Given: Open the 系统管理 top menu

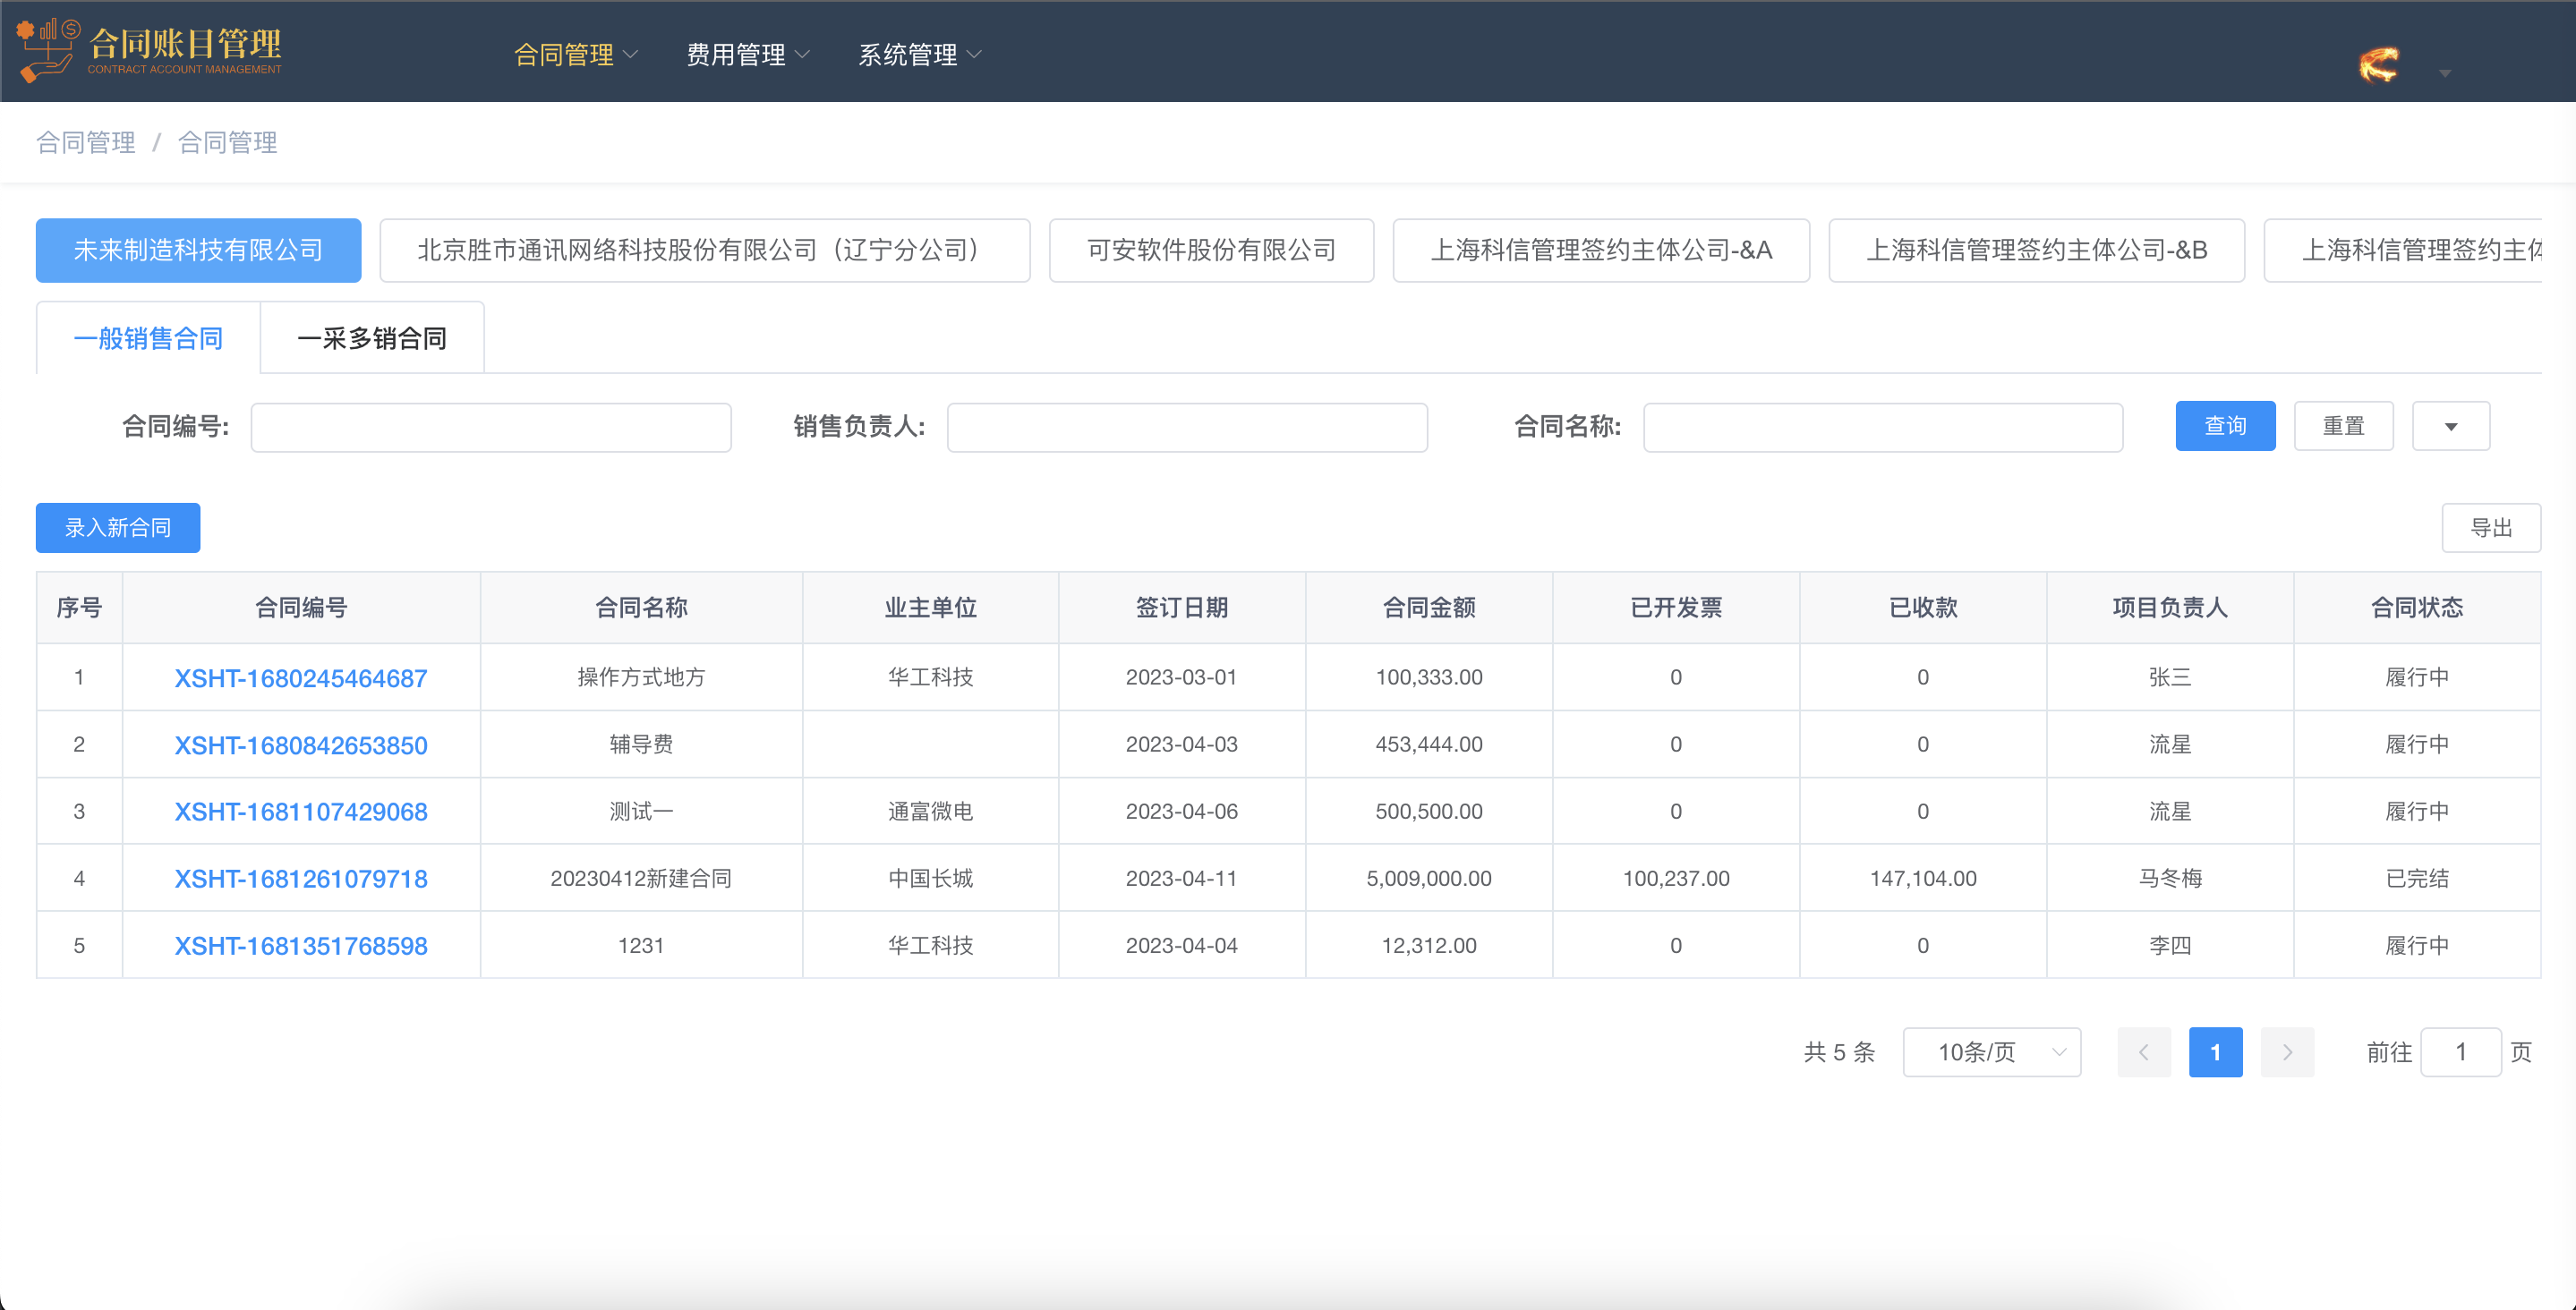Looking at the screenshot, I should coord(919,54).
